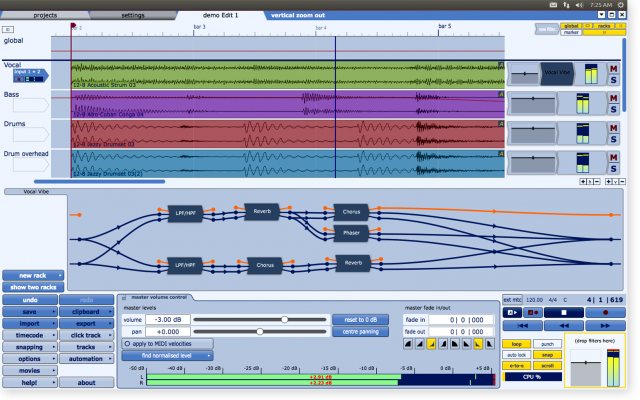640x400 pixels.
Task: Click the master volume slider handle
Action: point(285,319)
